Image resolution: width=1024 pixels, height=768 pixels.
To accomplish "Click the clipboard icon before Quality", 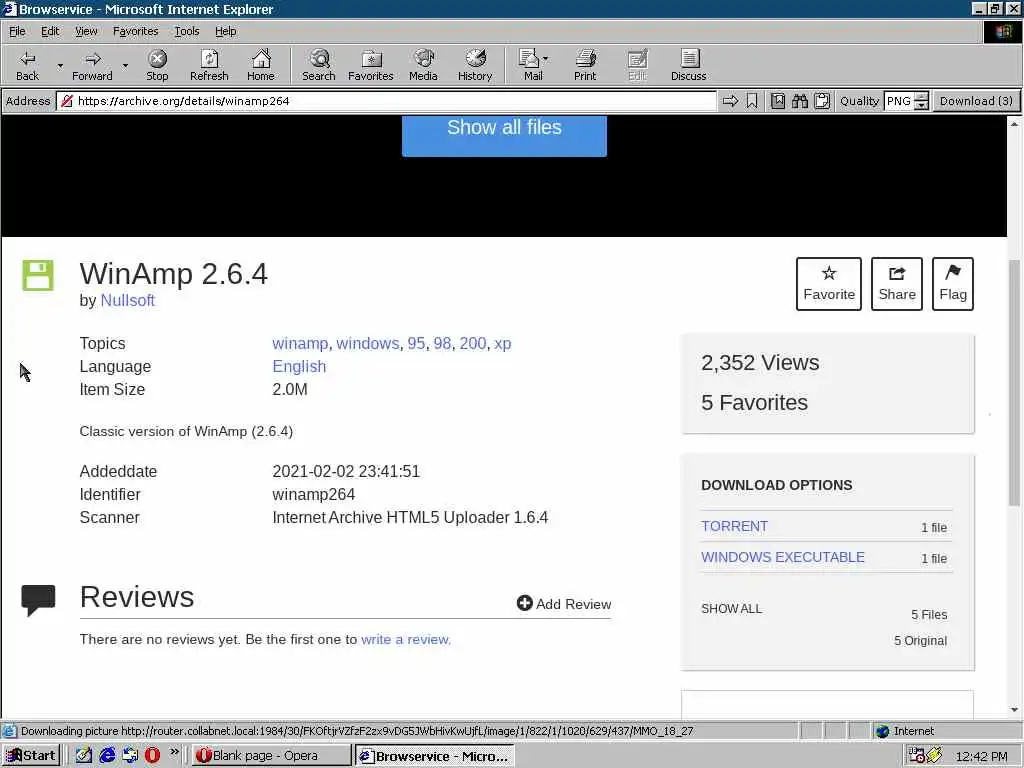I will (822, 101).
